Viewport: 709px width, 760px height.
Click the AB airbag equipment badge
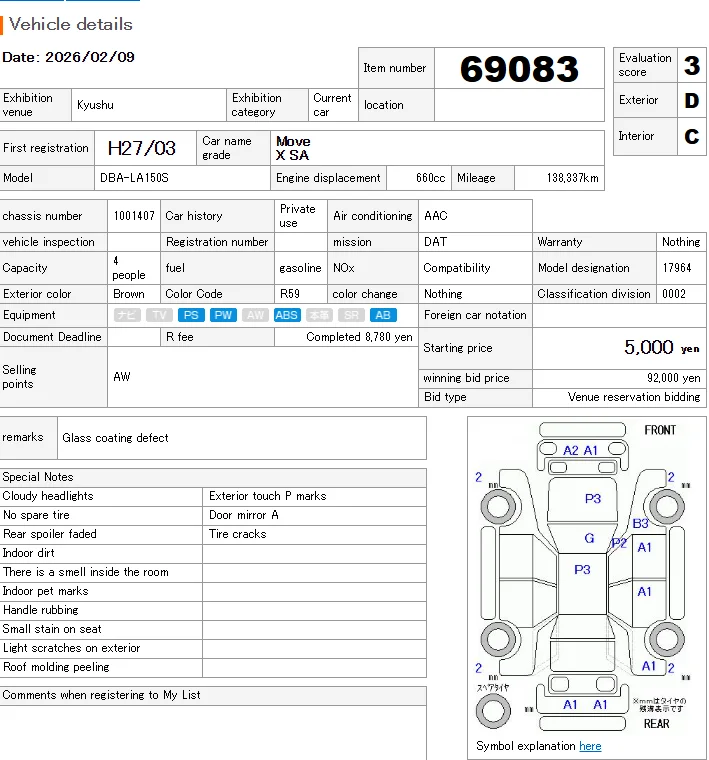click(383, 315)
